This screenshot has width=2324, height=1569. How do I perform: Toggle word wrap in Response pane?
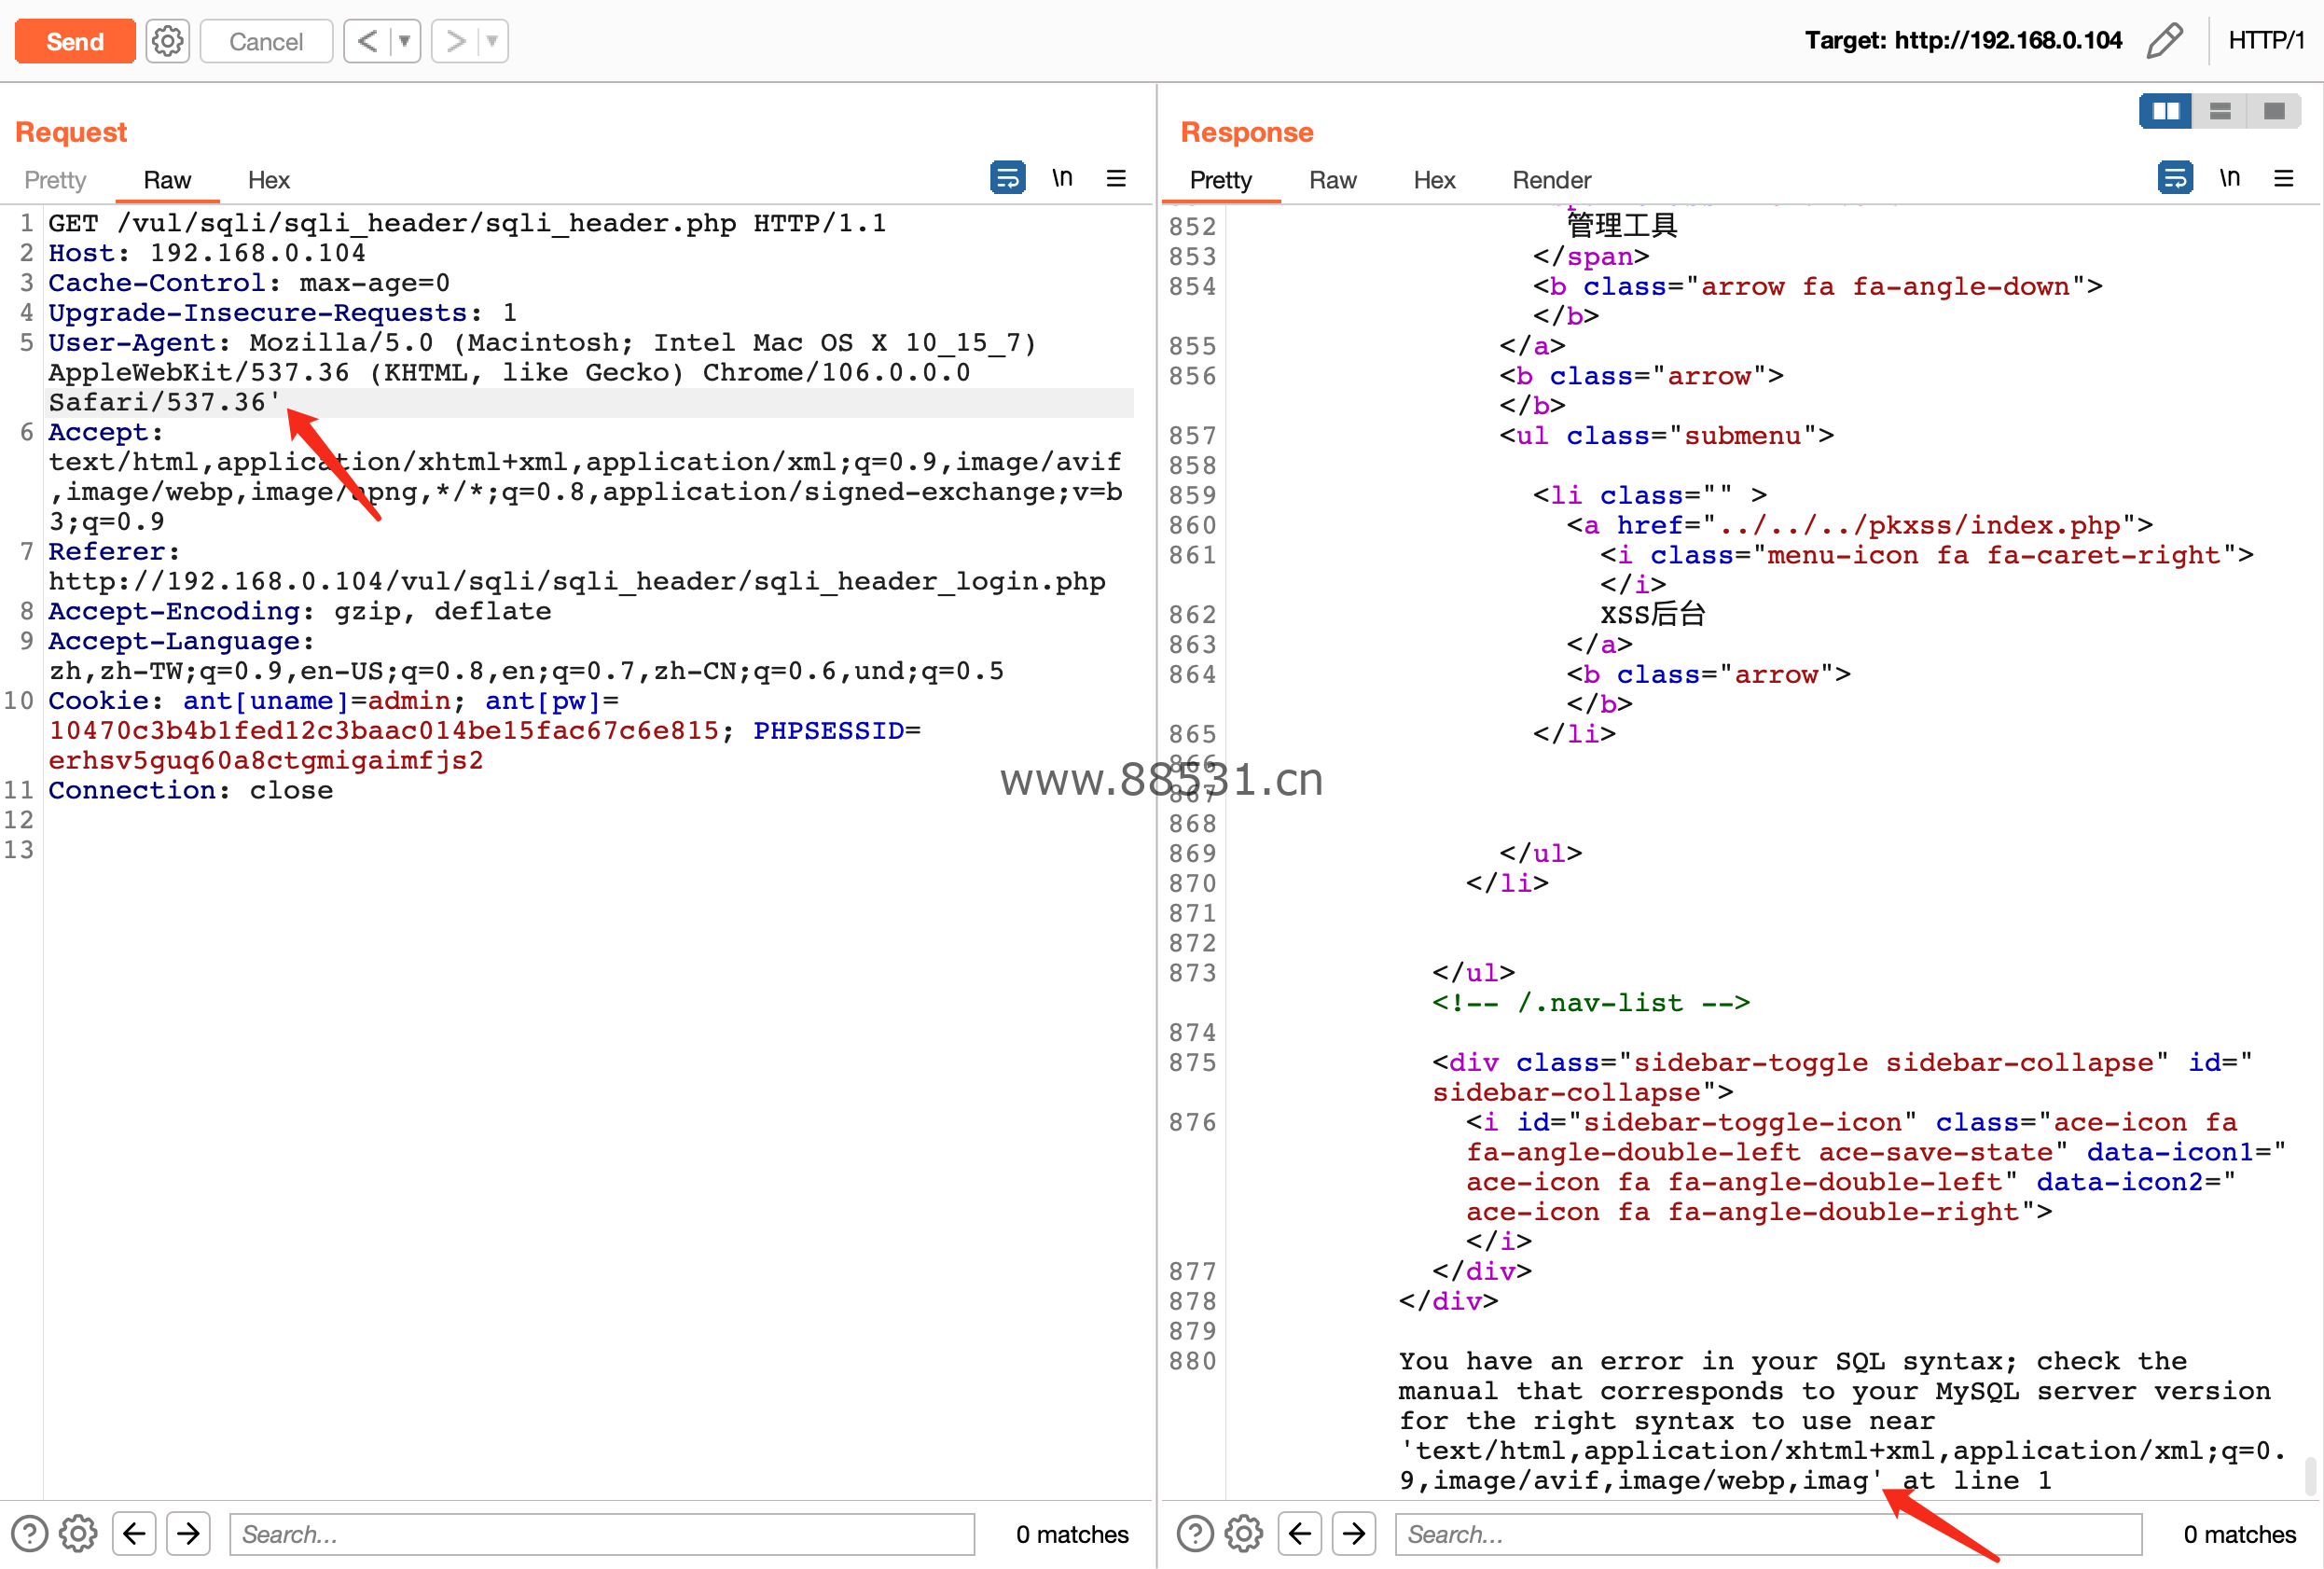click(2174, 178)
